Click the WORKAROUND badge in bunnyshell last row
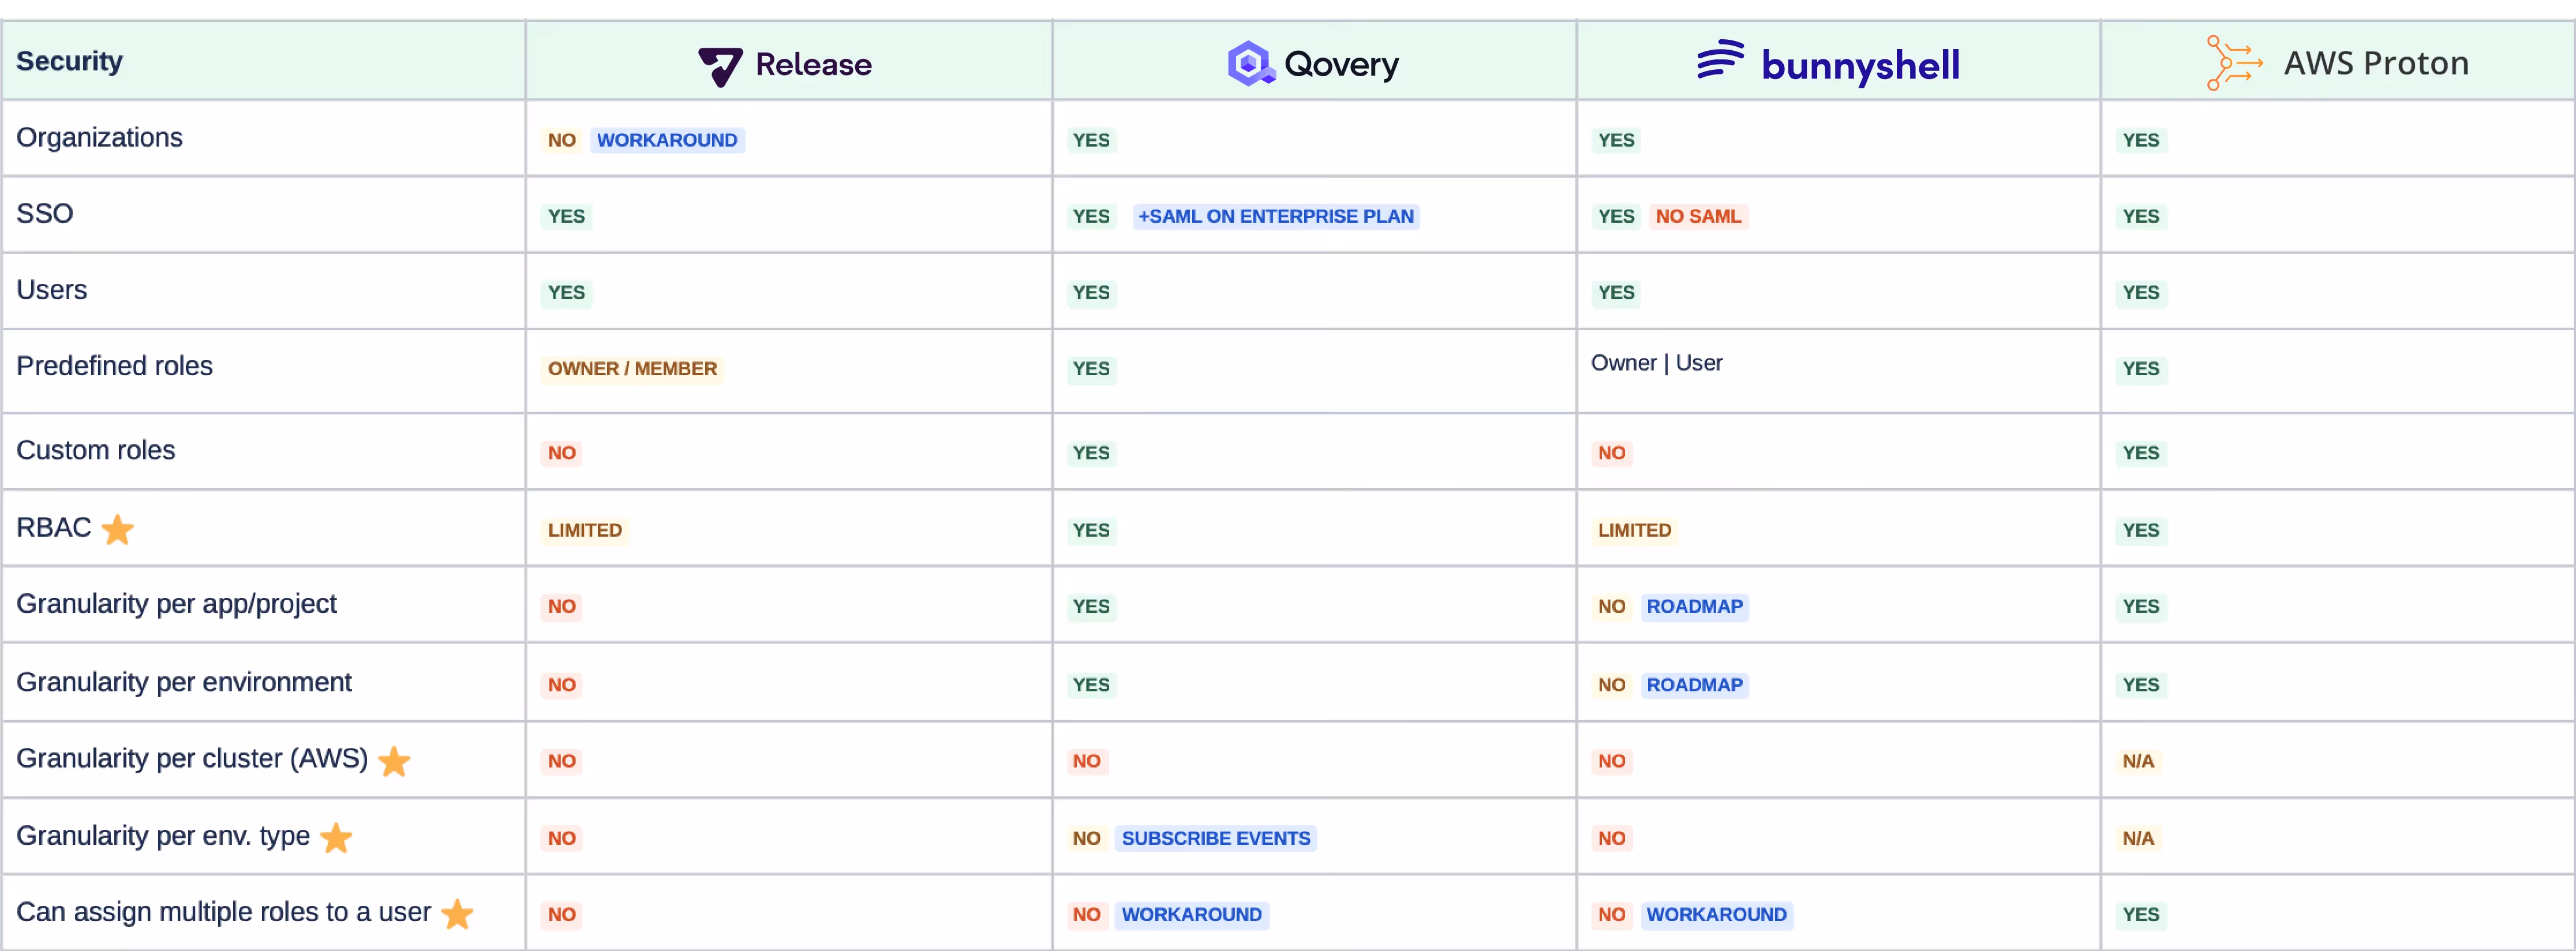This screenshot has height=951, width=2576. tap(1717, 914)
